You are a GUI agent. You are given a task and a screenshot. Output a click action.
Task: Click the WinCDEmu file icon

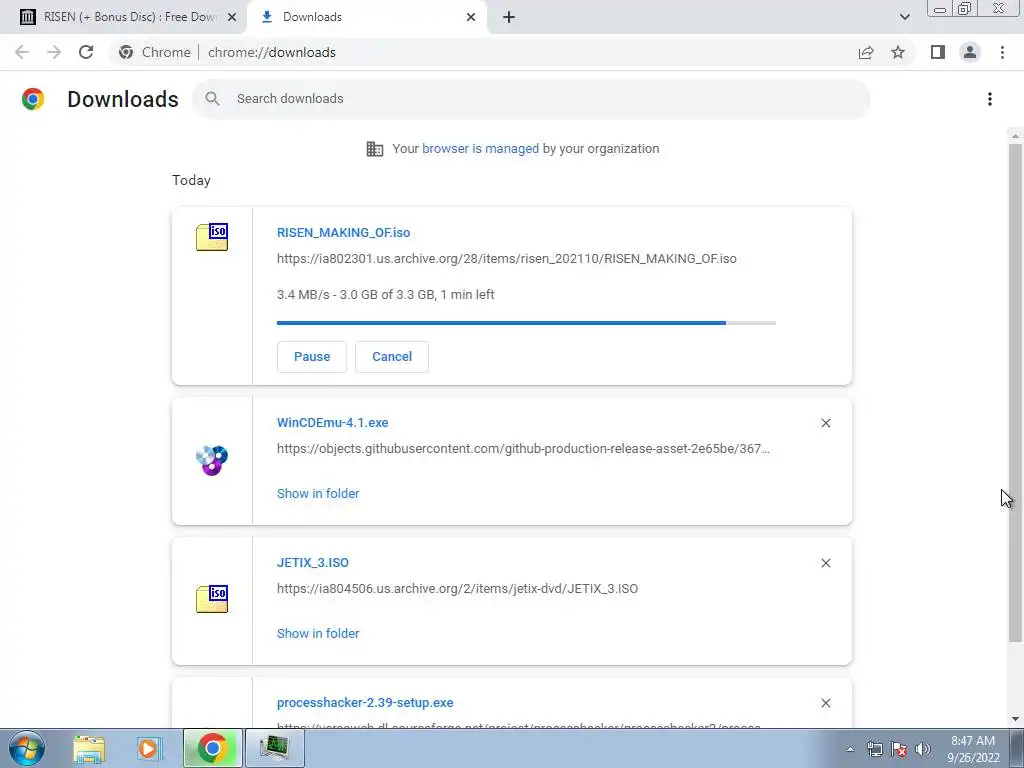tap(212, 460)
